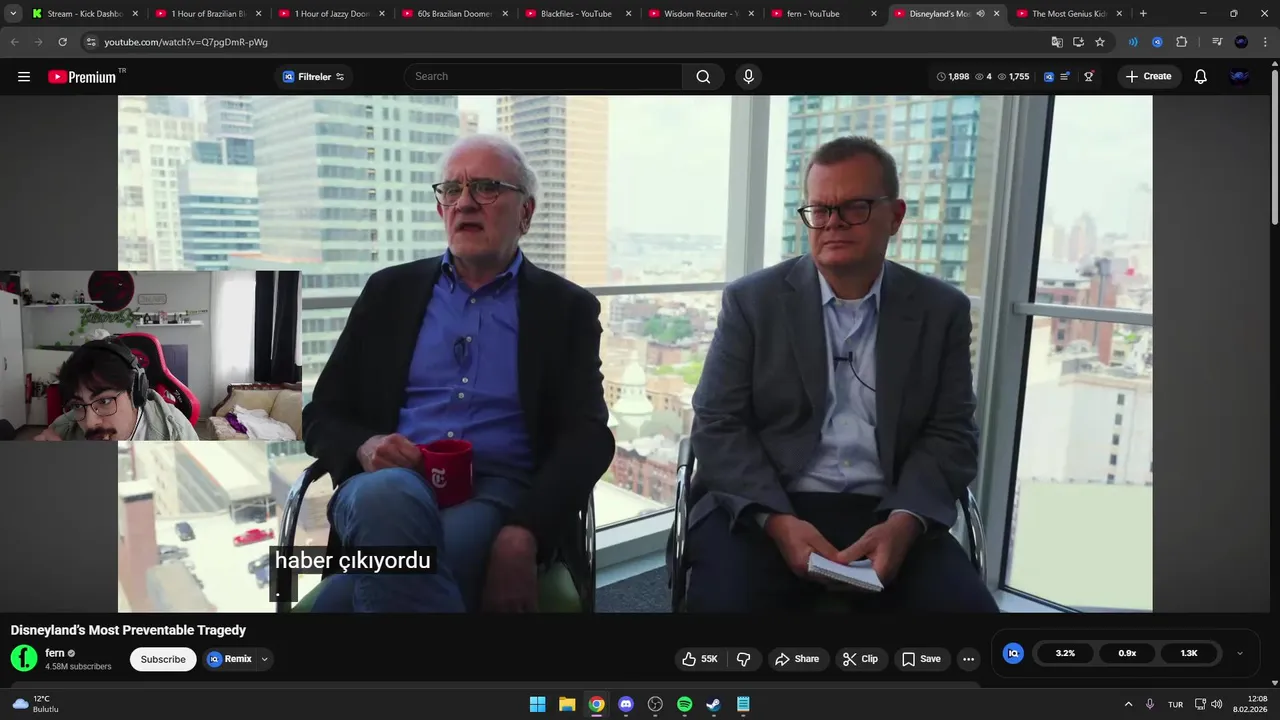Open Steam from the taskbar
Screen dimensions: 1280x720
(713, 704)
